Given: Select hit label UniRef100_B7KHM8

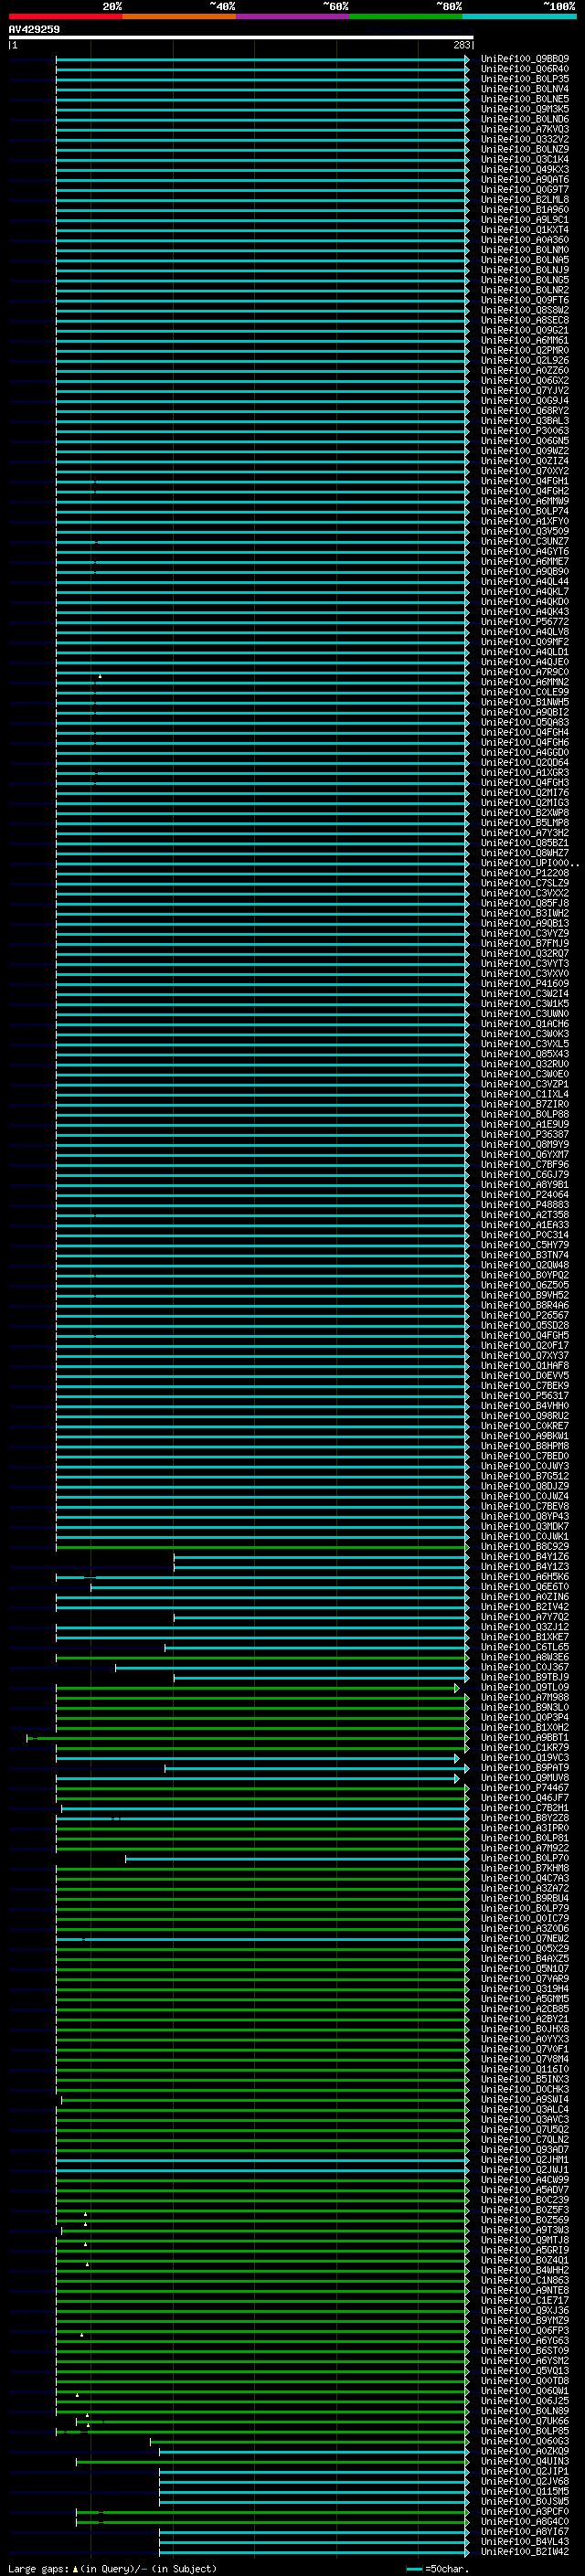Looking at the screenshot, I should coord(524,1868).
